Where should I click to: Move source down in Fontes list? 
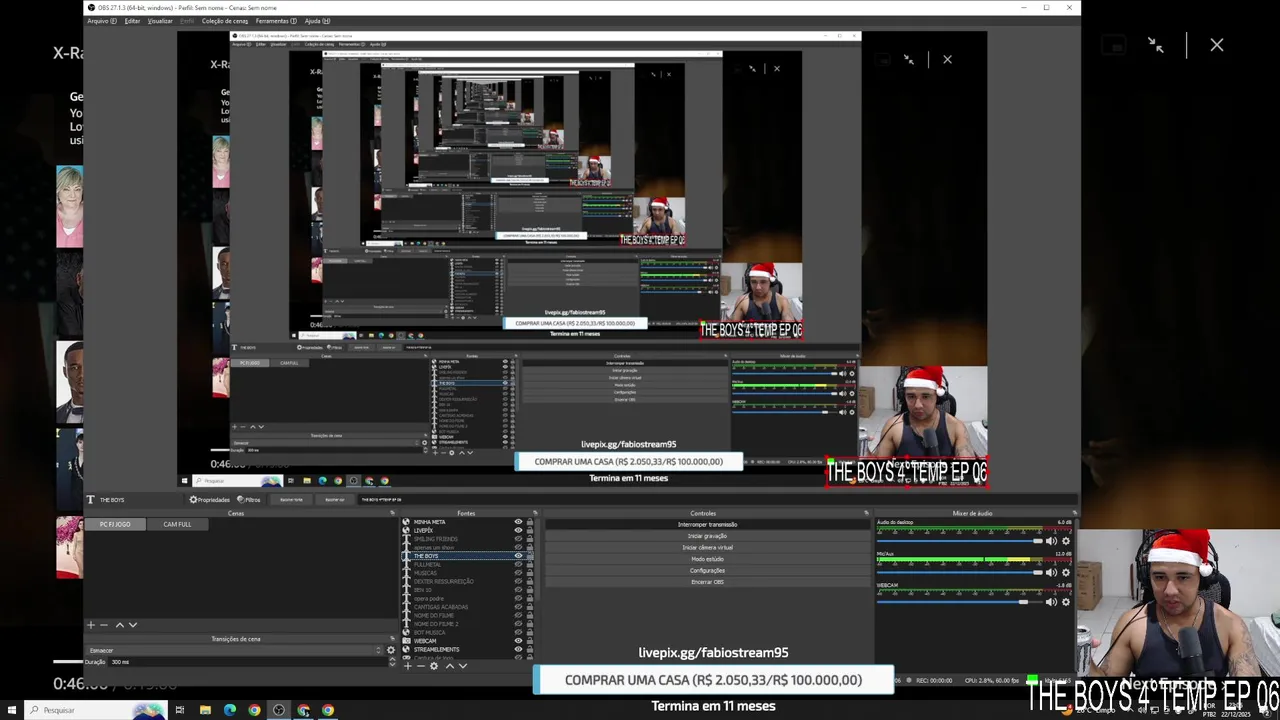[462, 666]
